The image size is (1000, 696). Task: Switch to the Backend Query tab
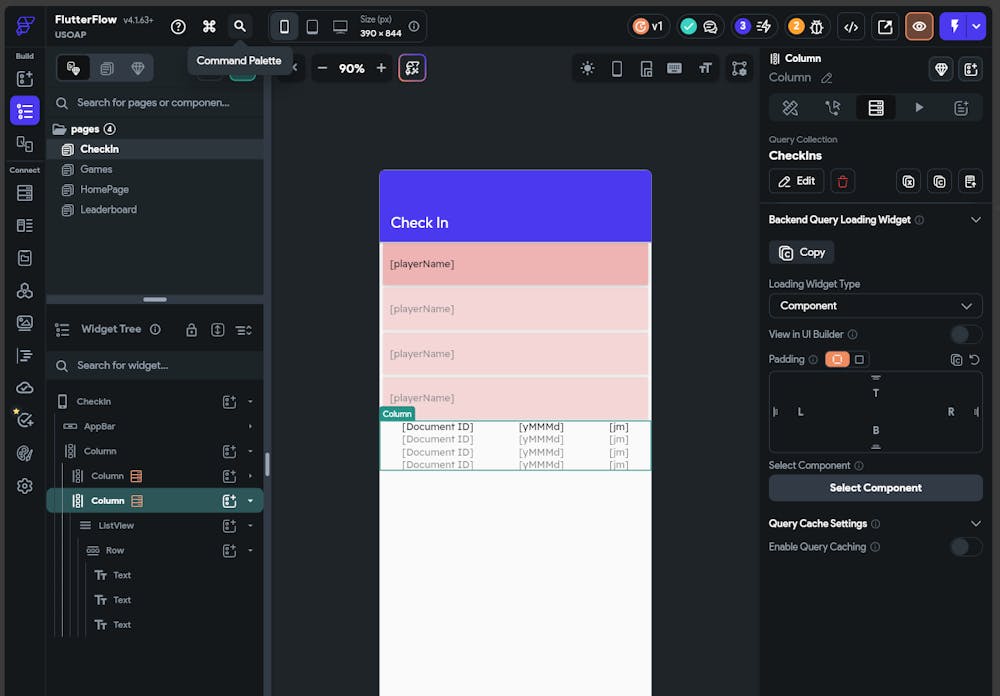[x=876, y=108]
